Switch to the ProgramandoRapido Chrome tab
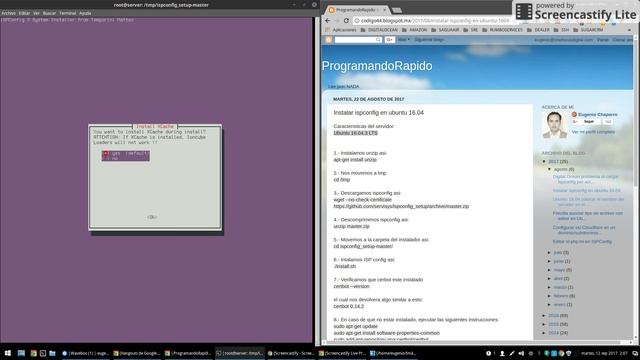 (x=356, y=10)
